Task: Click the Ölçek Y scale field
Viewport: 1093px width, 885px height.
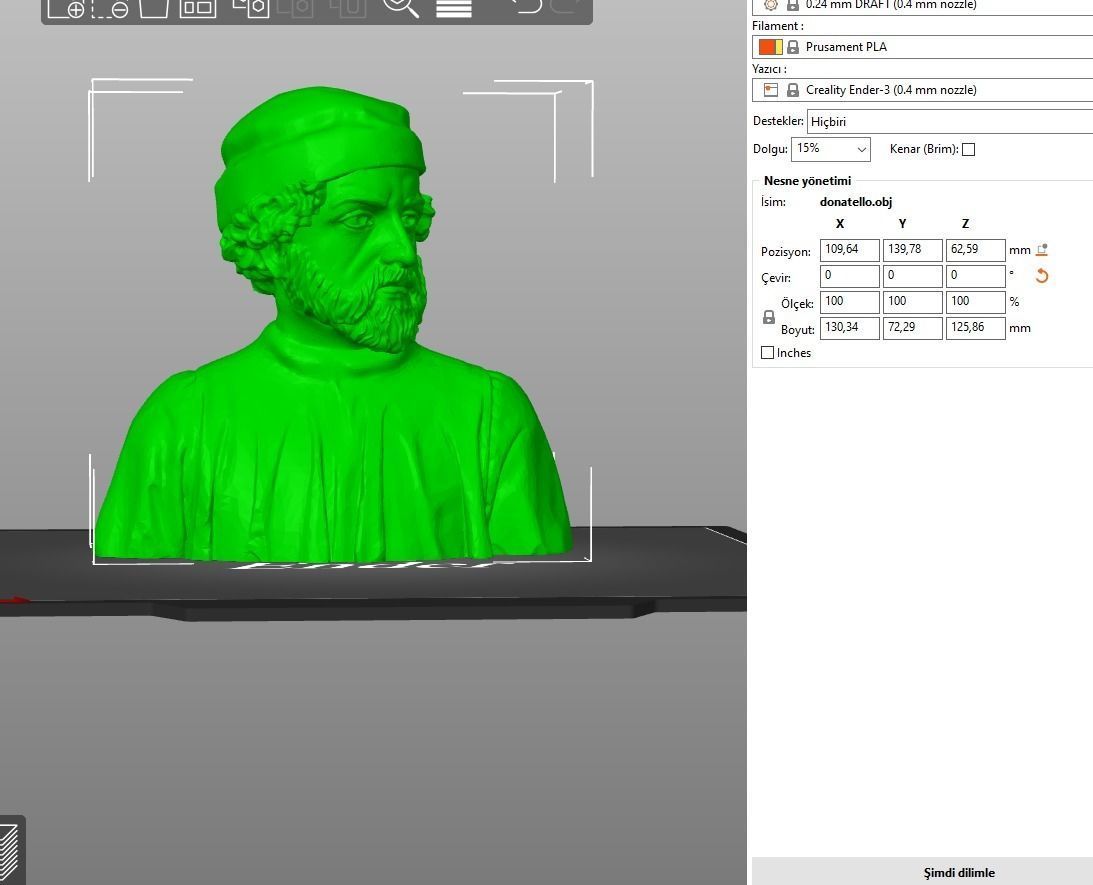Action: (912, 302)
